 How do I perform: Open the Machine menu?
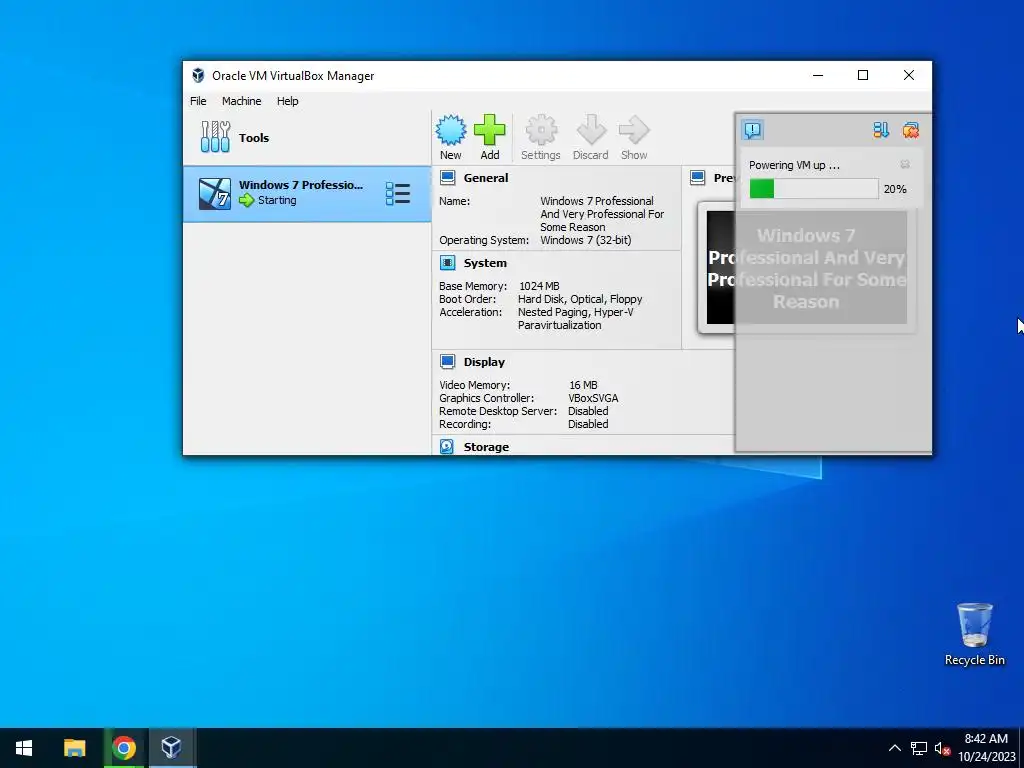[x=242, y=101]
